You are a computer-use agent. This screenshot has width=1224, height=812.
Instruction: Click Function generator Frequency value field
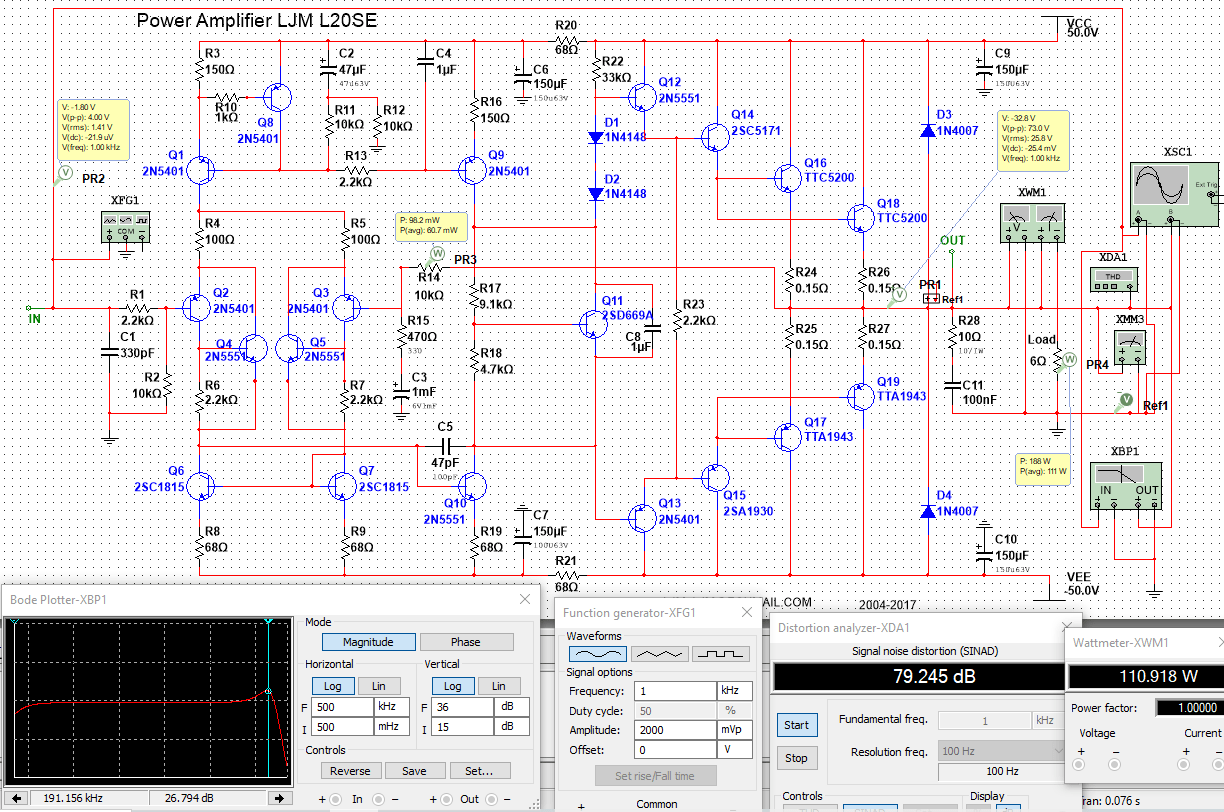(674, 691)
